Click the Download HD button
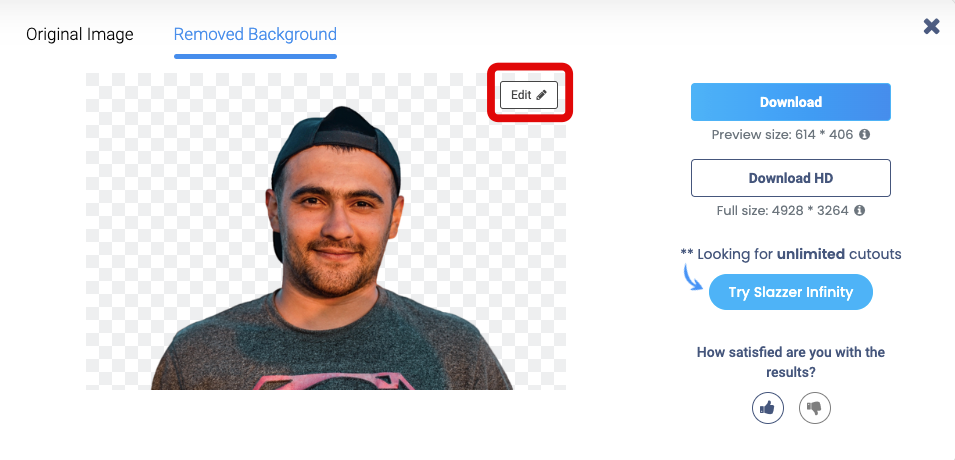 point(791,178)
